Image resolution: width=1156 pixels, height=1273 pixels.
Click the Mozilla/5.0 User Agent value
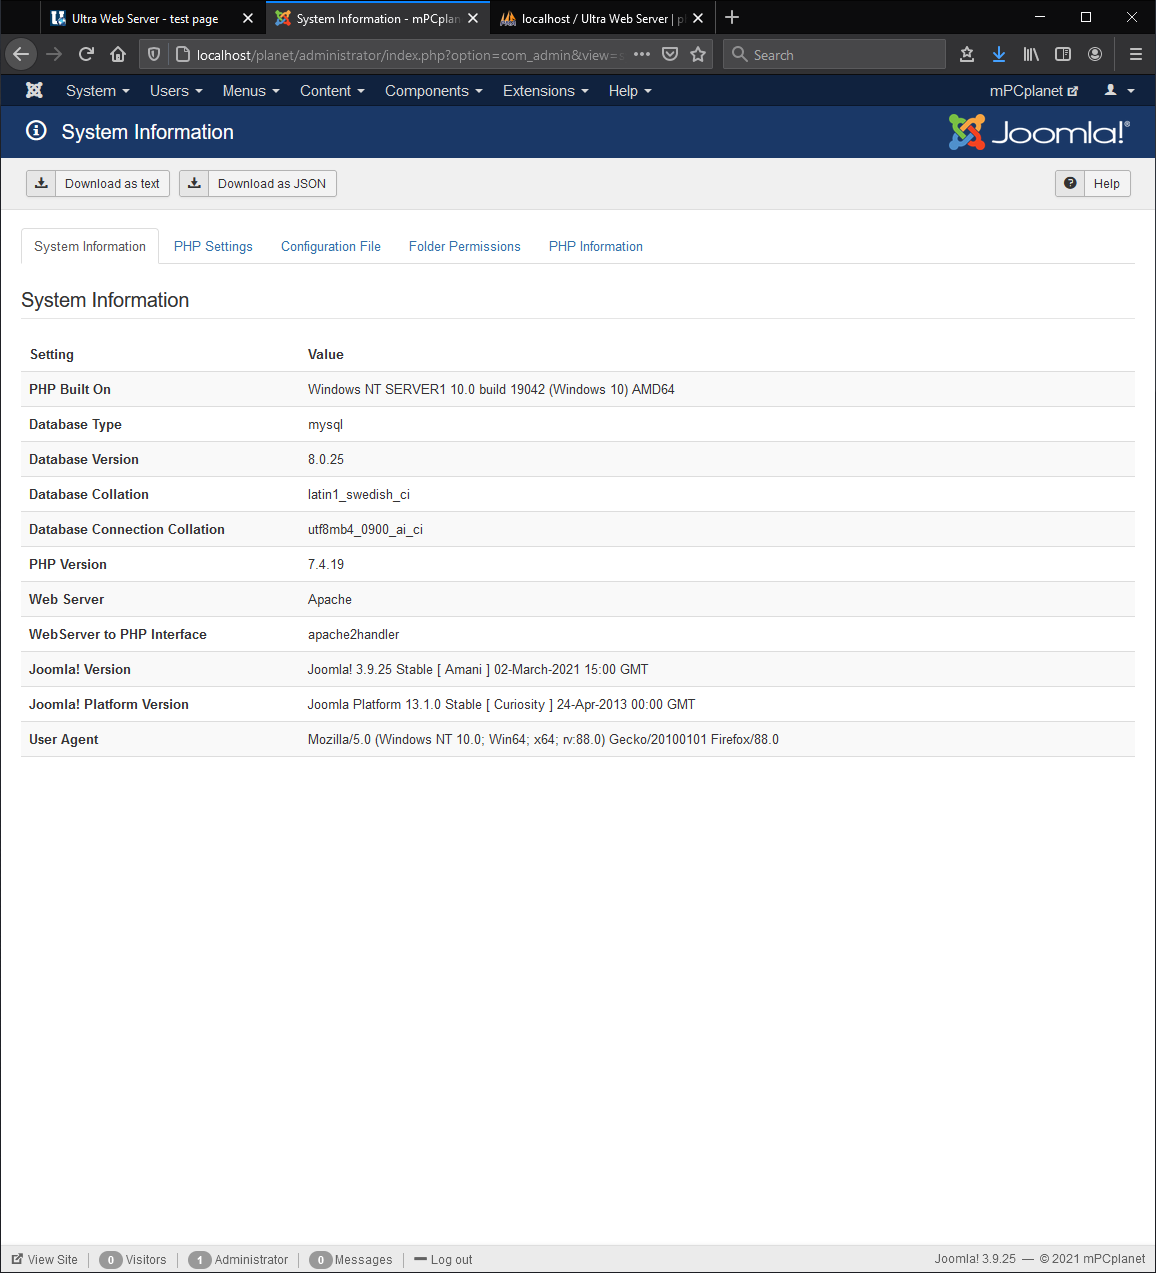(543, 739)
